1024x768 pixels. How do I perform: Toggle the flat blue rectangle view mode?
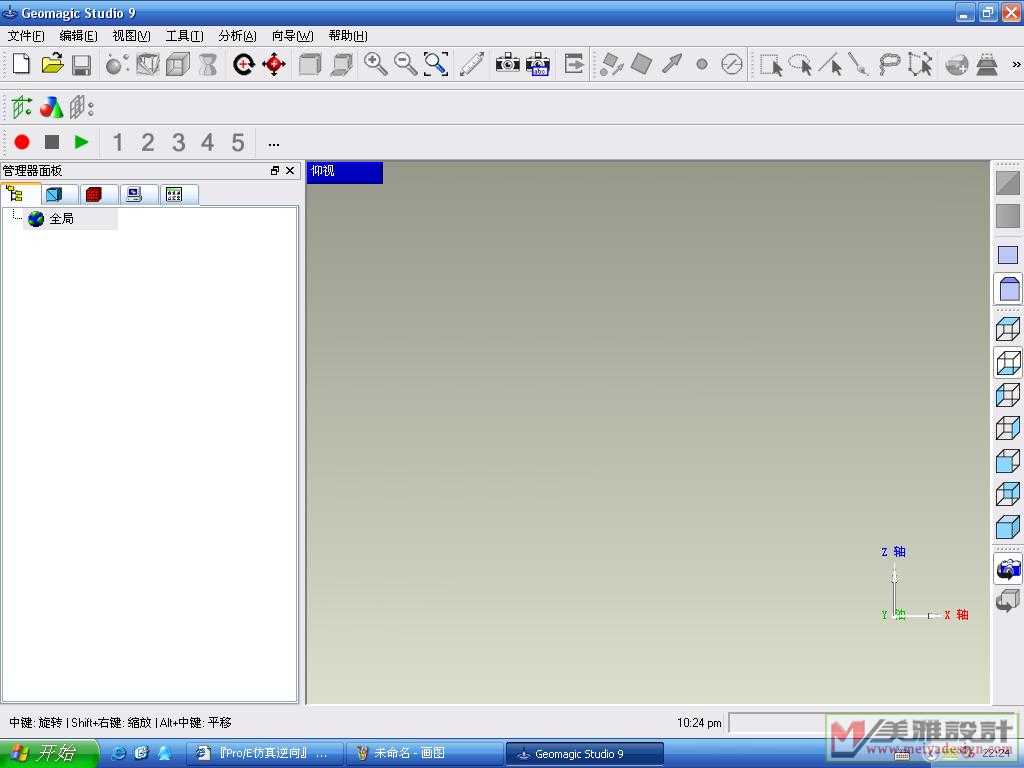[1008, 255]
